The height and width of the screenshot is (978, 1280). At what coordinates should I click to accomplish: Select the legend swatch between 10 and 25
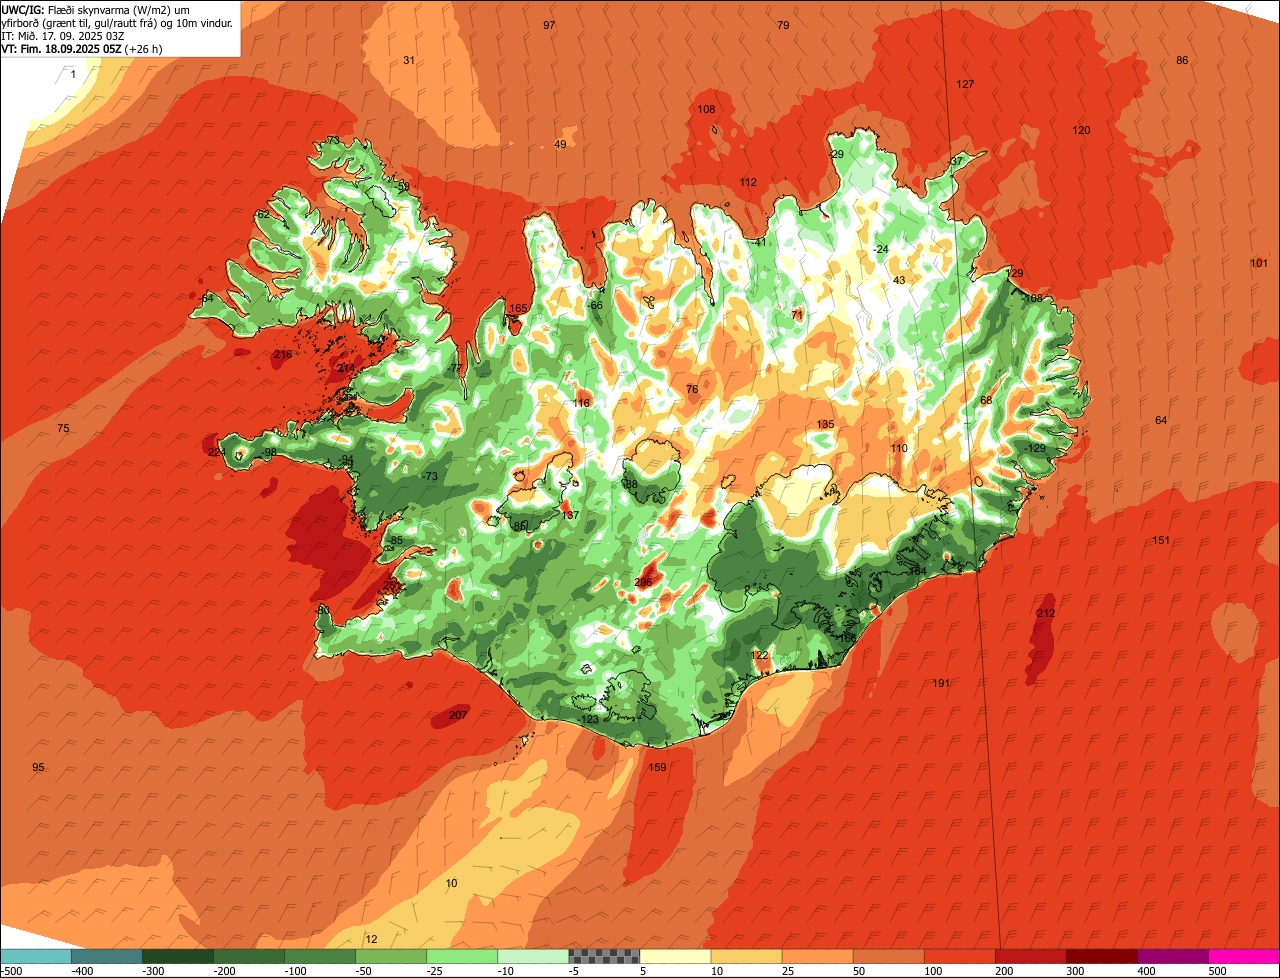pos(746,956)
